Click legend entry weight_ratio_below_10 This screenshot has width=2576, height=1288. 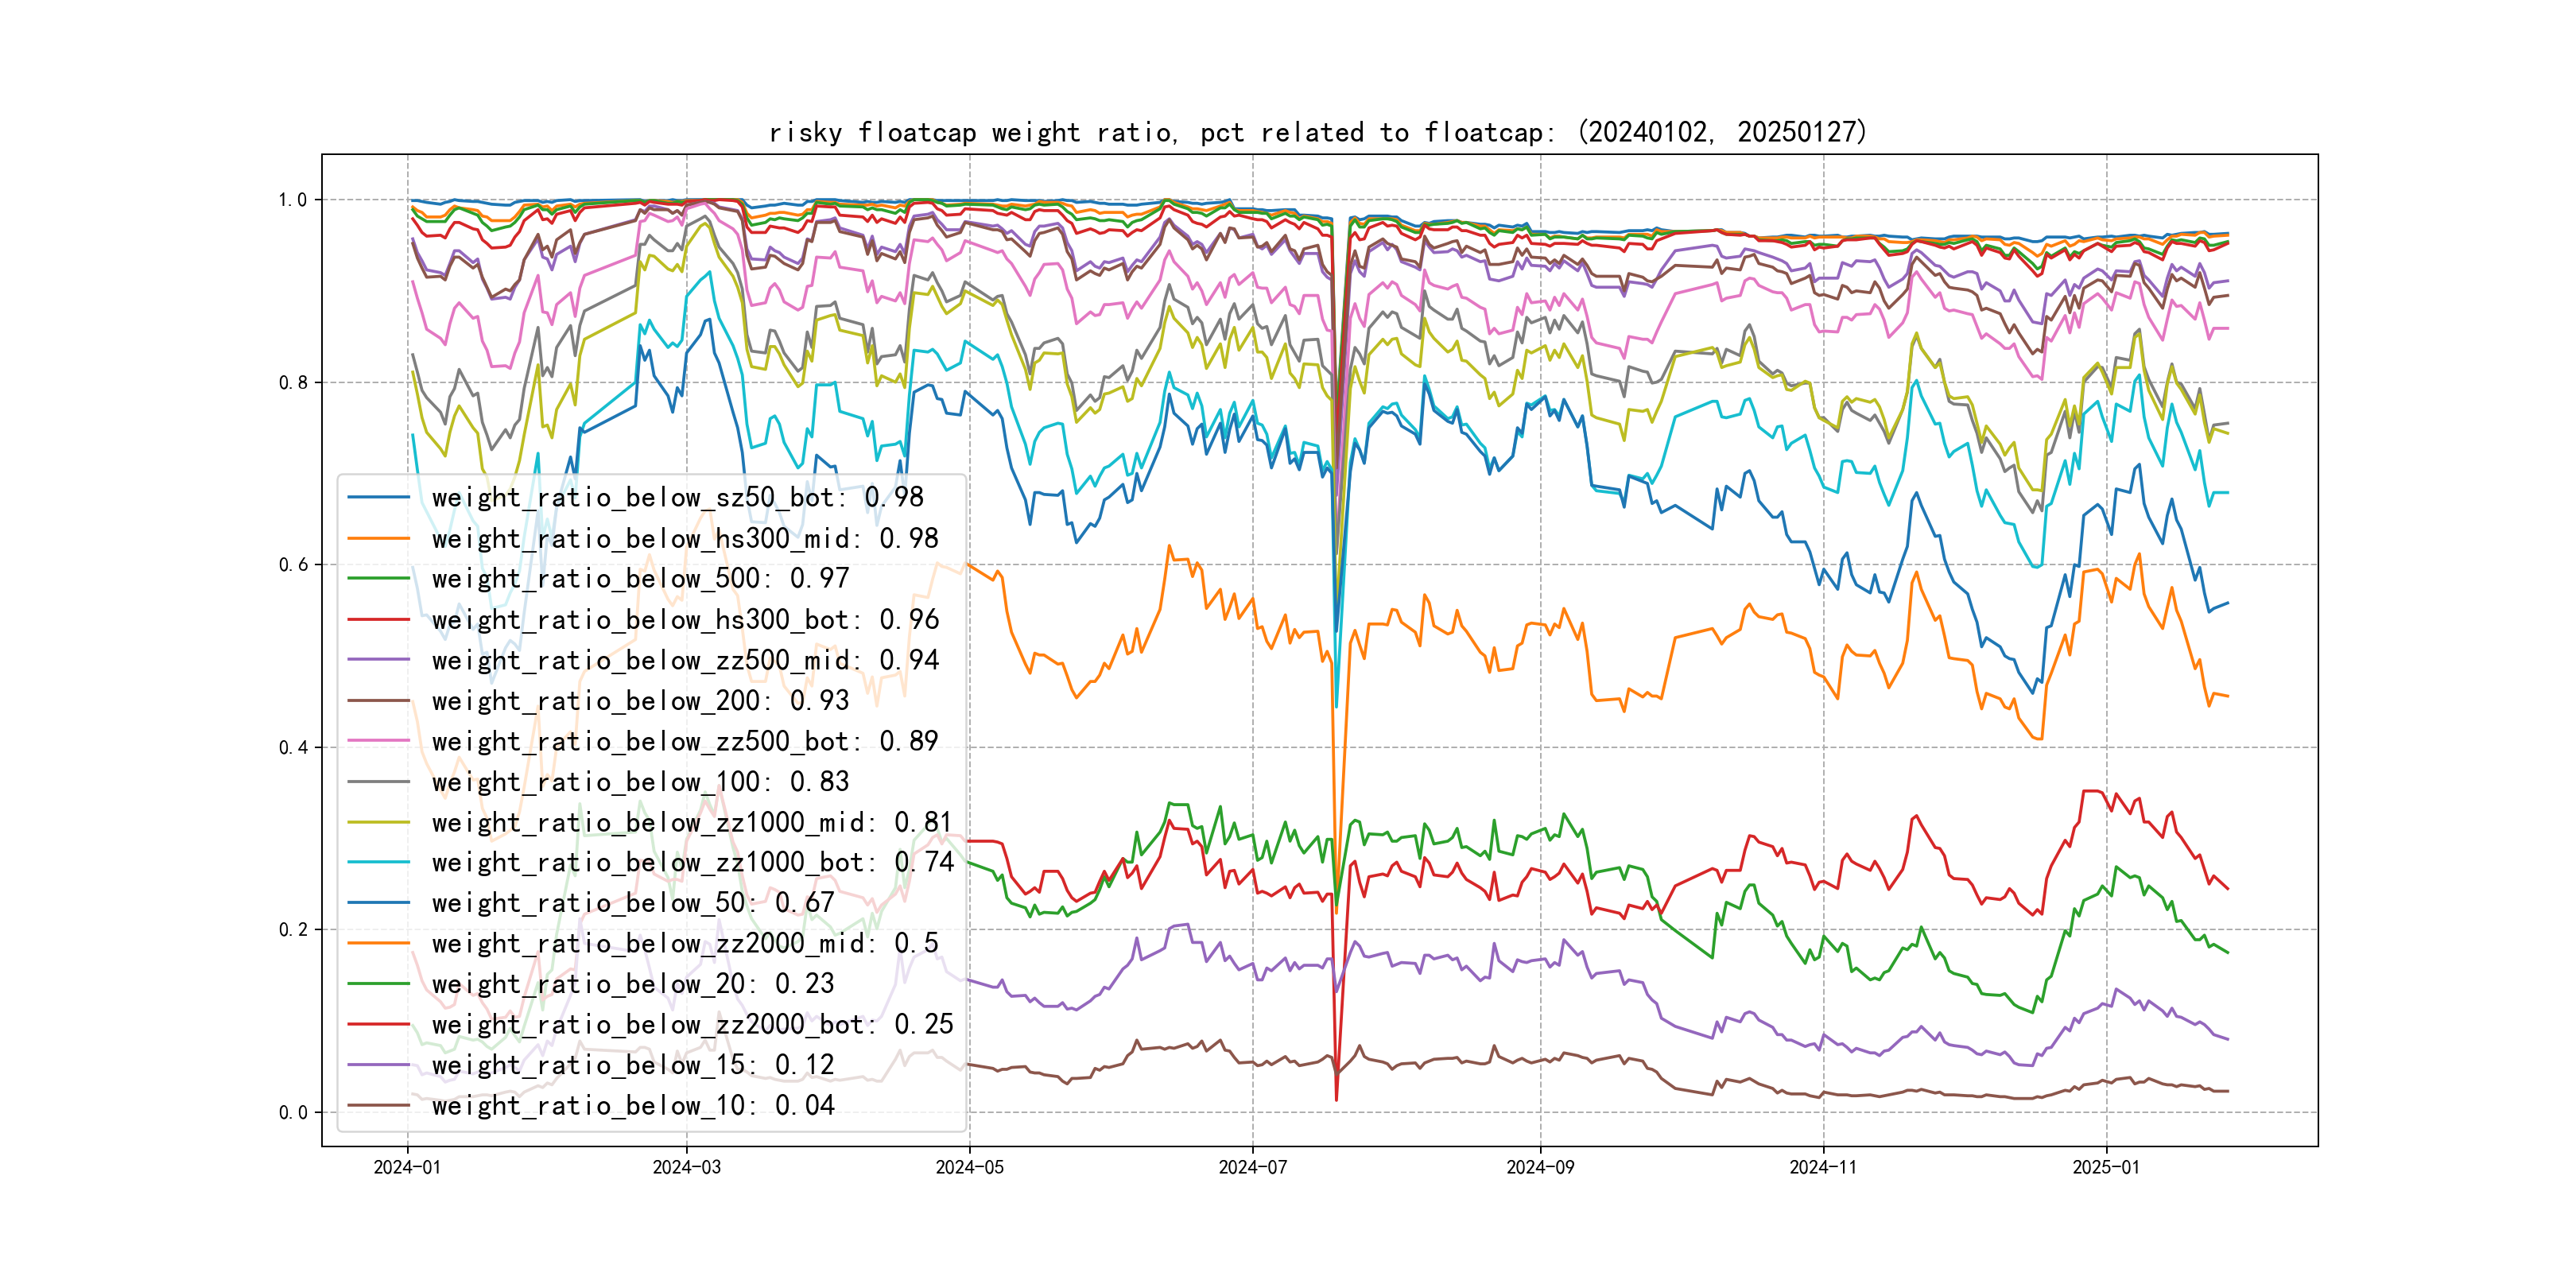click(x=632, y=1105)
